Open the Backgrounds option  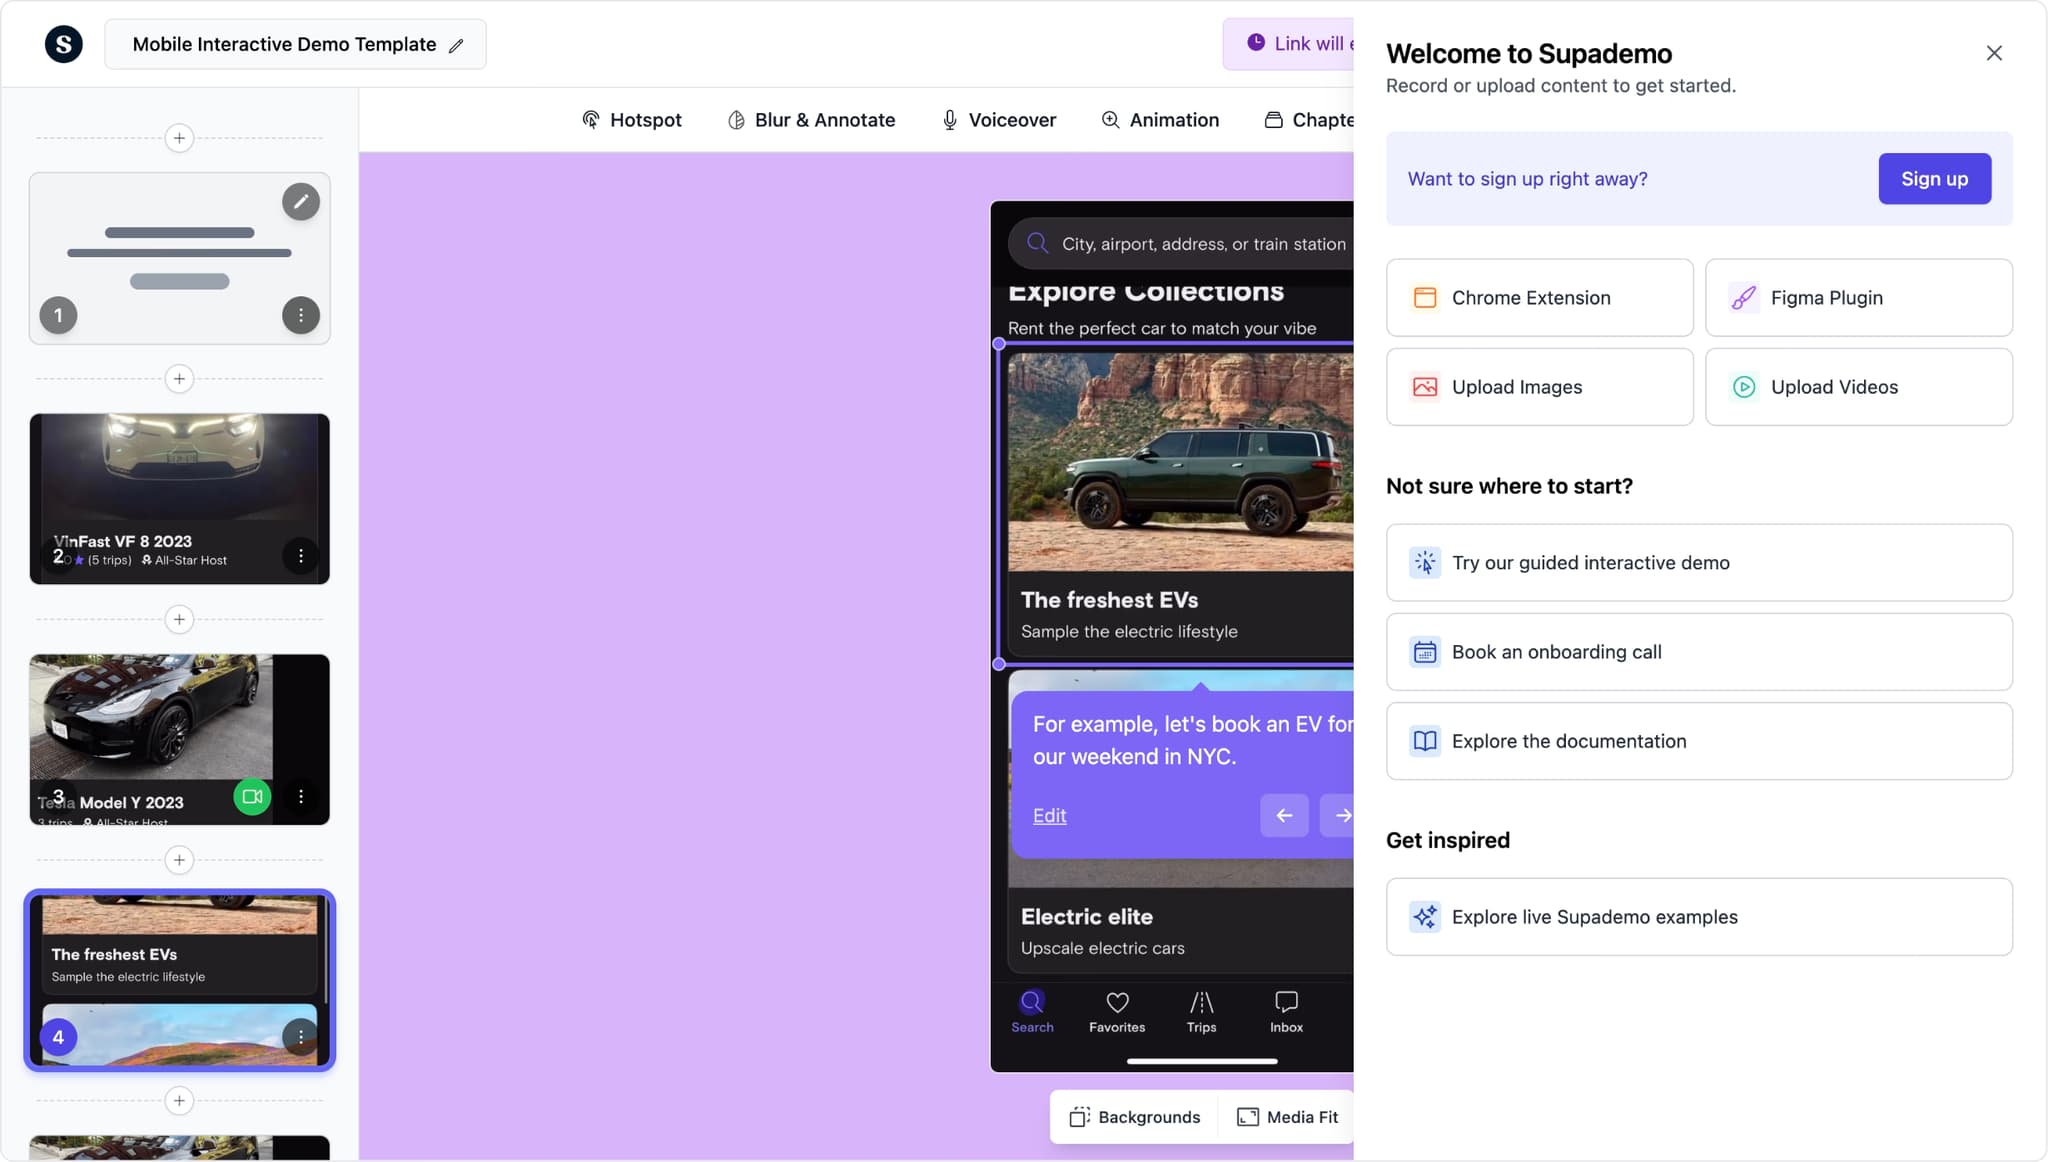coord(1135,1117)
